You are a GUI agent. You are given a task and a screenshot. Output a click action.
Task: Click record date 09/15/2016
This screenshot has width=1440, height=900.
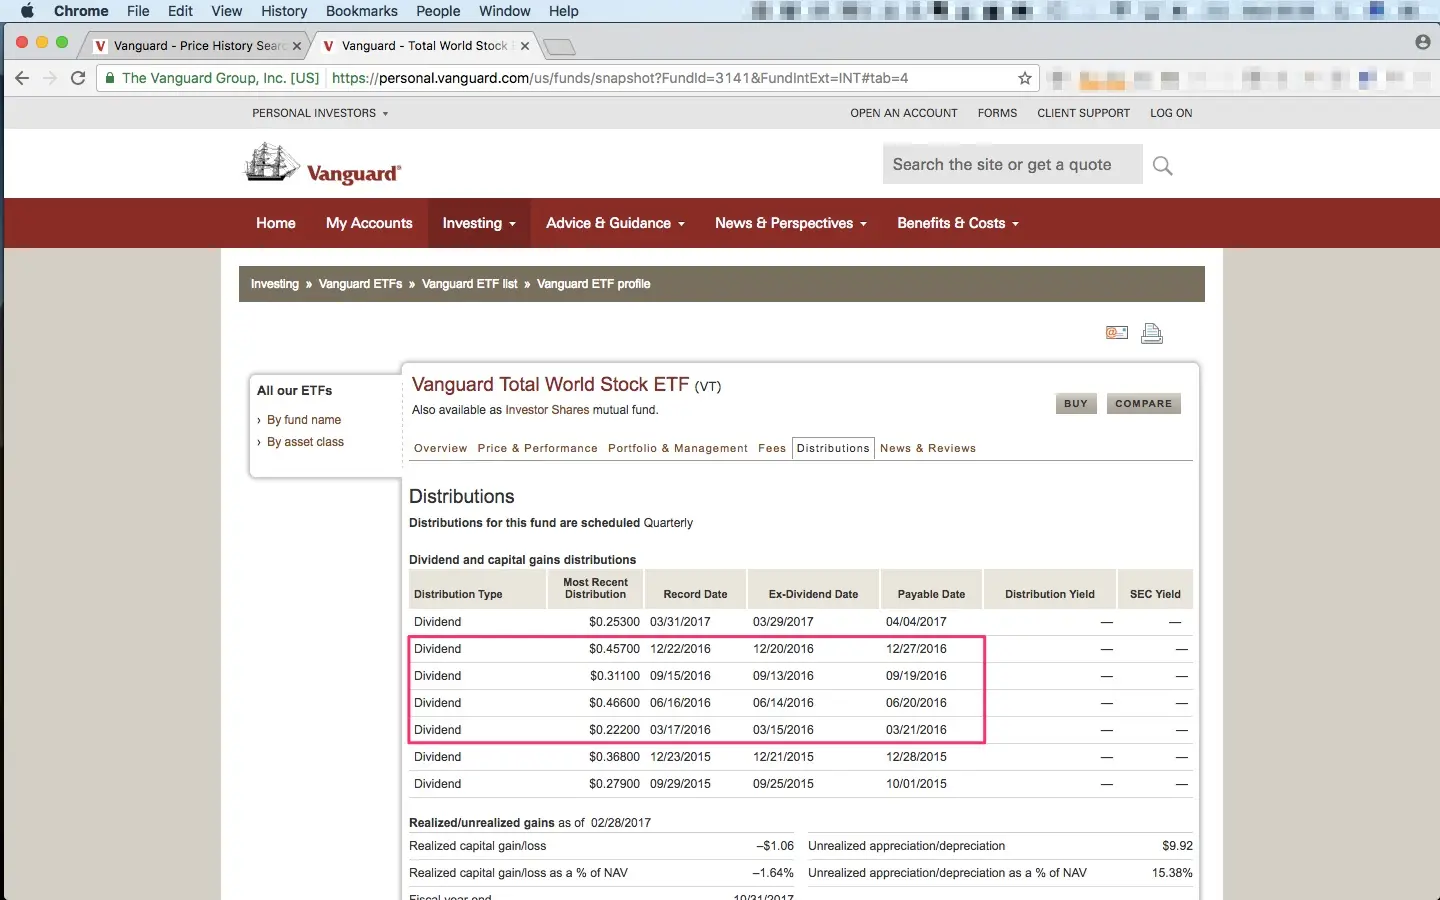click(x=680, y=676)
